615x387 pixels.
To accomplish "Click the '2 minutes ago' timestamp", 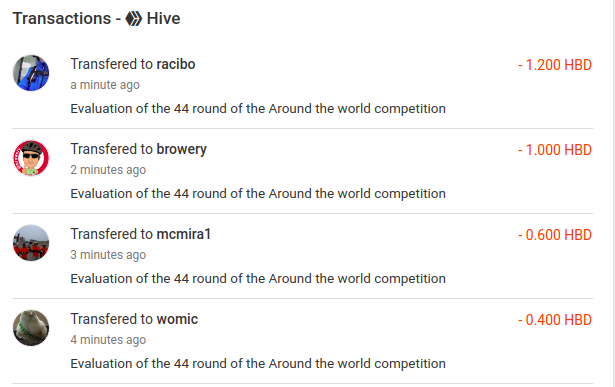I will [108, 170].
